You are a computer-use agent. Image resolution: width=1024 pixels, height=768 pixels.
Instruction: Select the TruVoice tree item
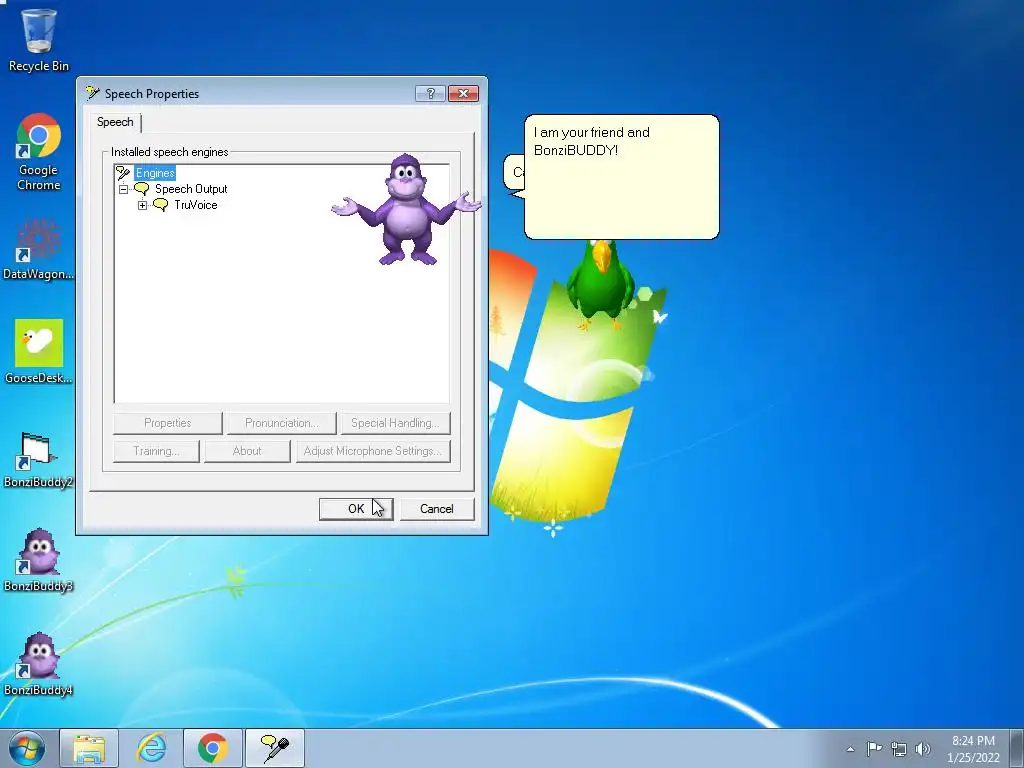(x=195, y=205)
